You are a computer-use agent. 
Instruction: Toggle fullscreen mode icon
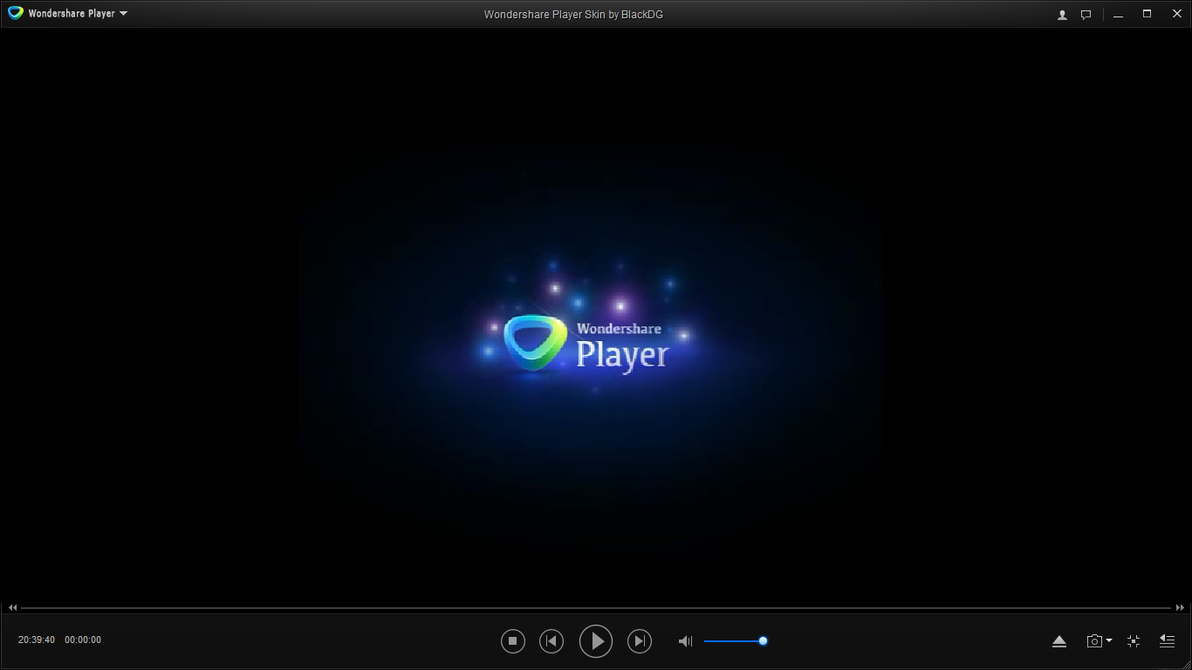pyautogui.click(x=1133, y=641)
